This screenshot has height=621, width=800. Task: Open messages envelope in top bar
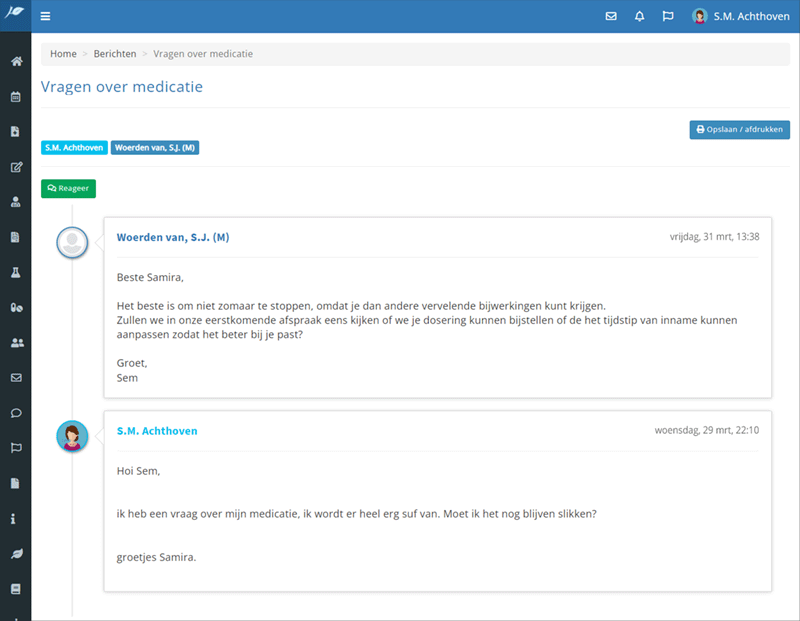pos(611,16)
